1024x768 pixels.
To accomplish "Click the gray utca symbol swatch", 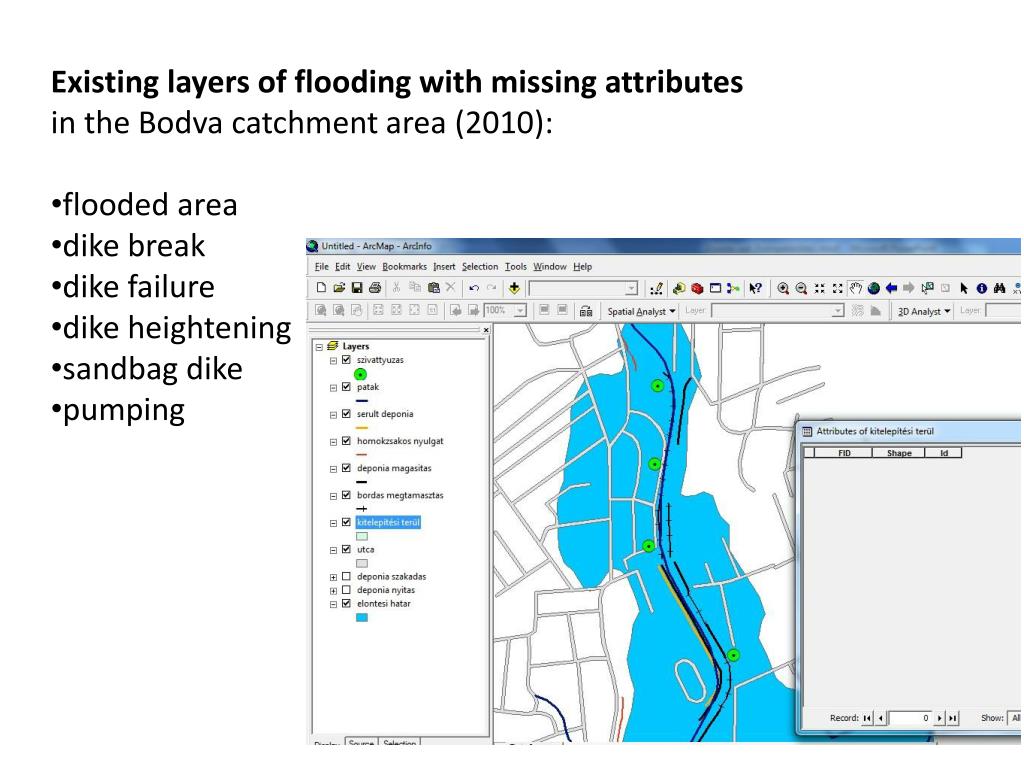I will tap(362, 564).
